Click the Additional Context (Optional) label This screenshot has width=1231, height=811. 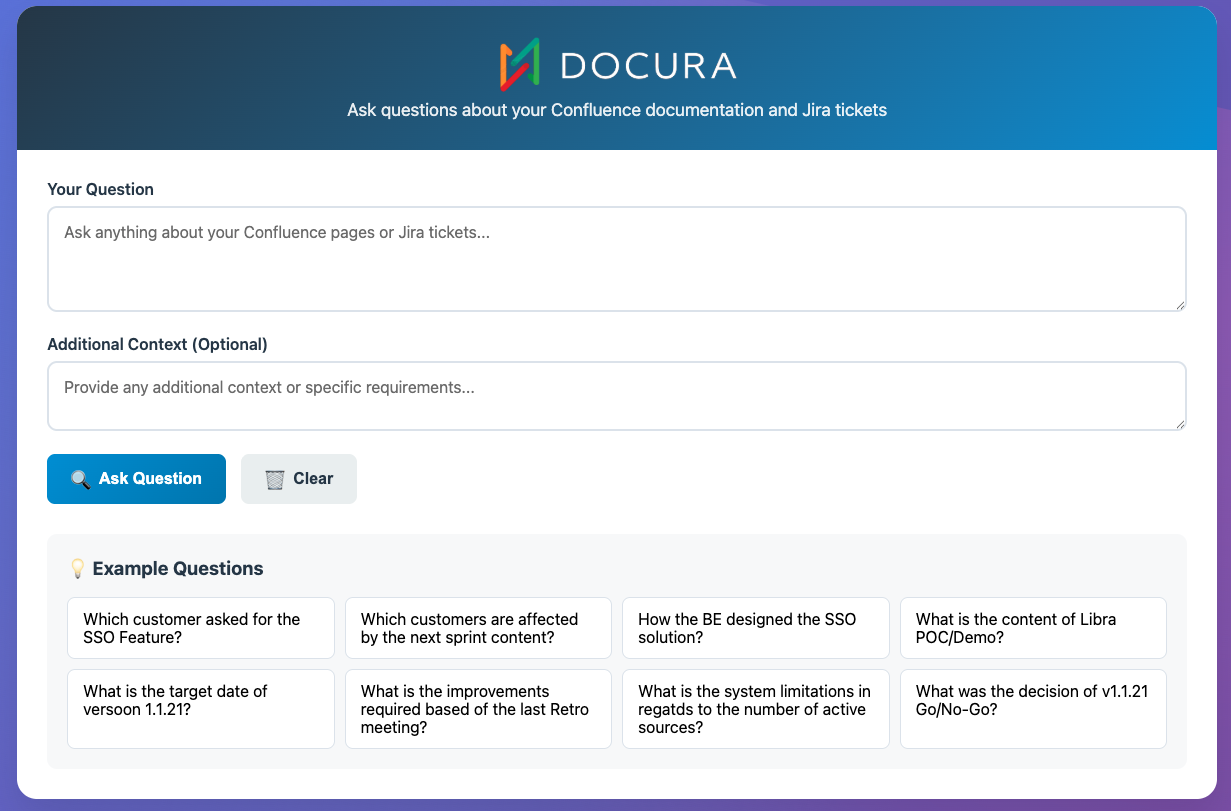157,344
